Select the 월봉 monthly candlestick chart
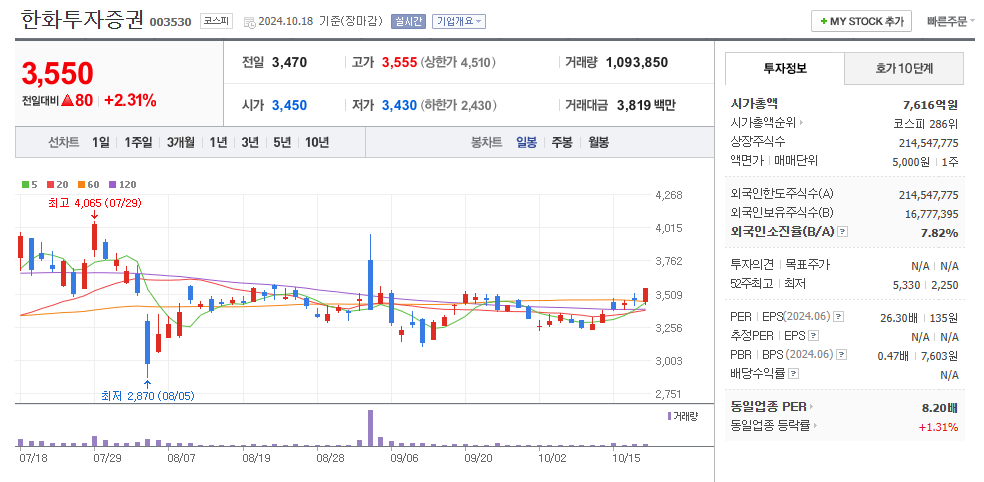Image resolution: width=984 pixels, height=482 pixels. [598, 142]
